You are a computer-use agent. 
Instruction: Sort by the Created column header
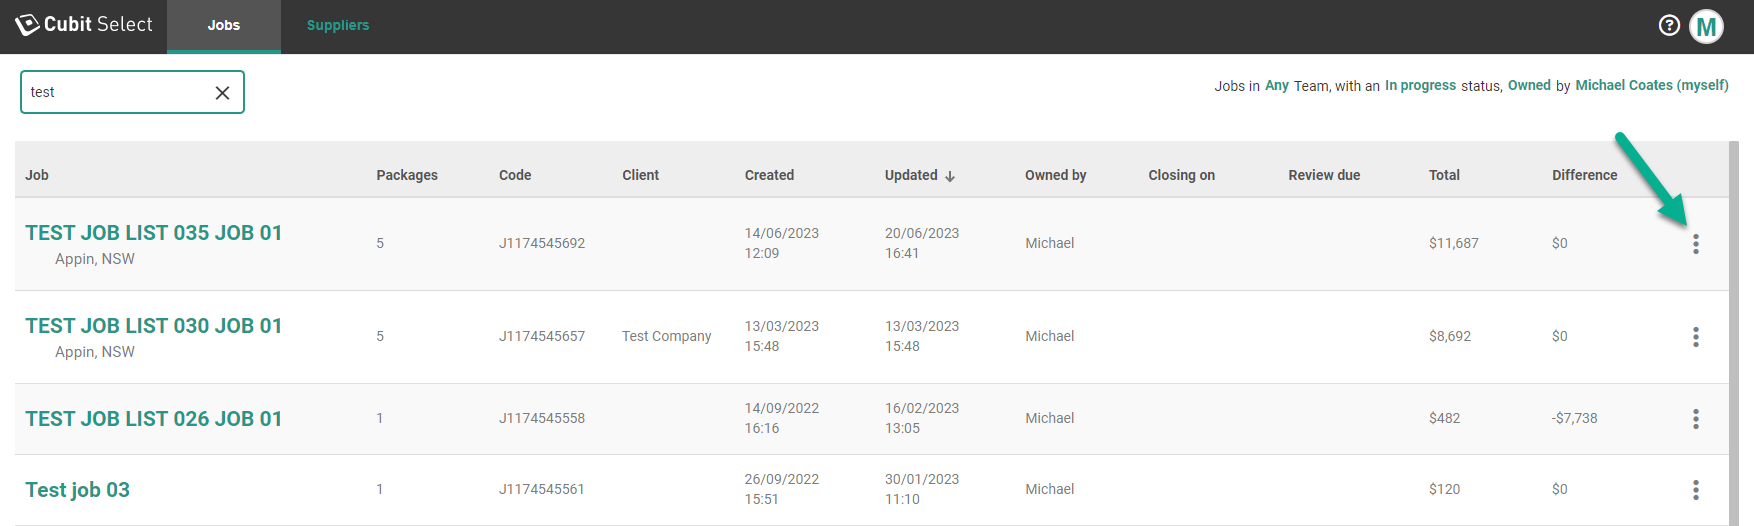pos(769,175)
